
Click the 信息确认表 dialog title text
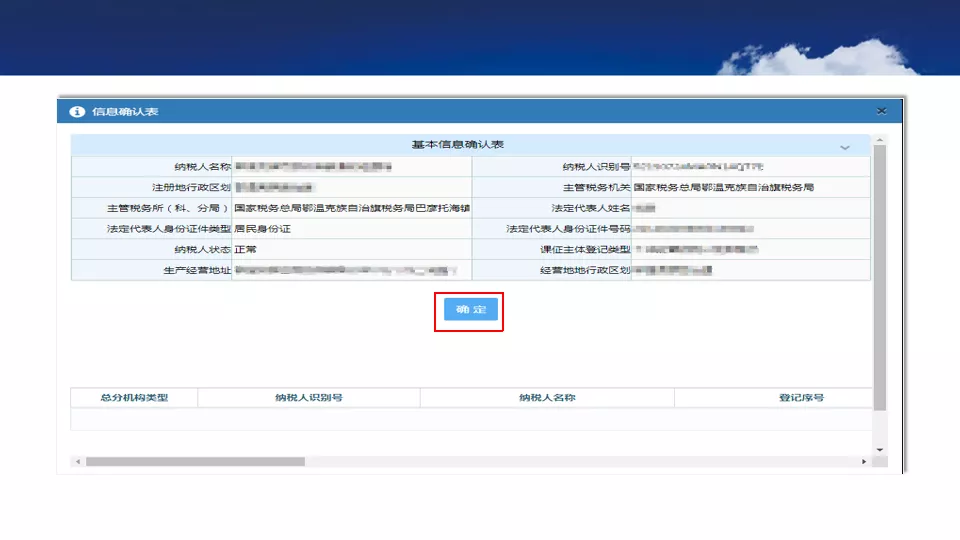click(125, 111)
